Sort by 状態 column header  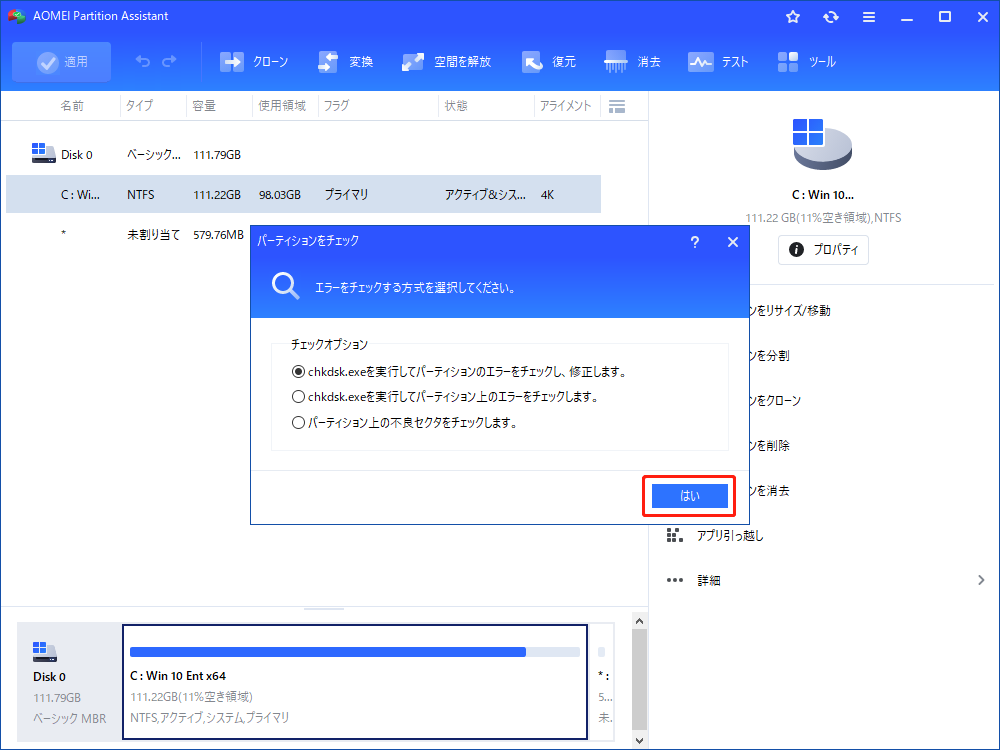[x=456, y=106]
